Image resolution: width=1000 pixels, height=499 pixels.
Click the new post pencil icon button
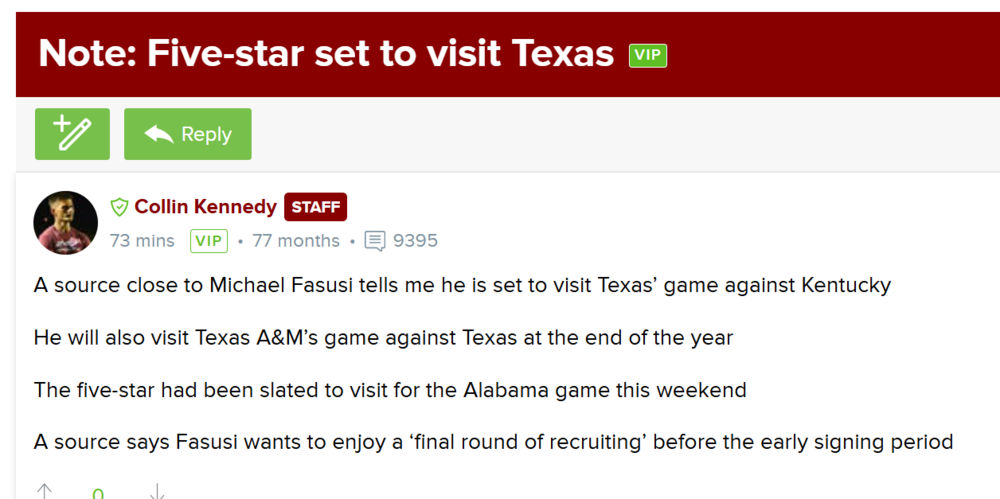tap(72, 134)
